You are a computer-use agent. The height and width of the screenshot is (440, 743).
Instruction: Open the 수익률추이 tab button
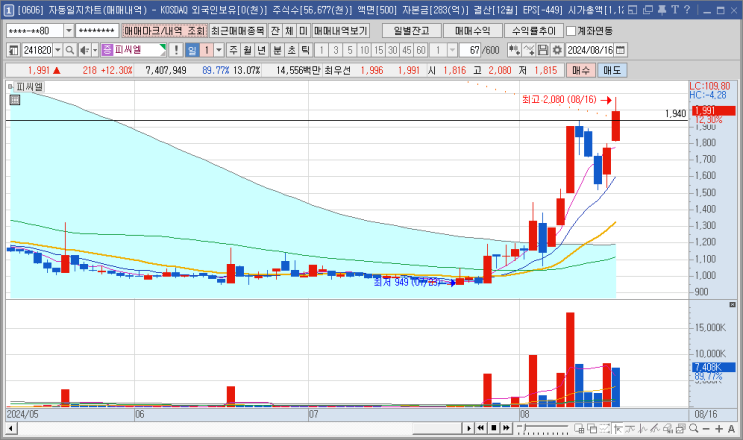click(x=534, y=31)
